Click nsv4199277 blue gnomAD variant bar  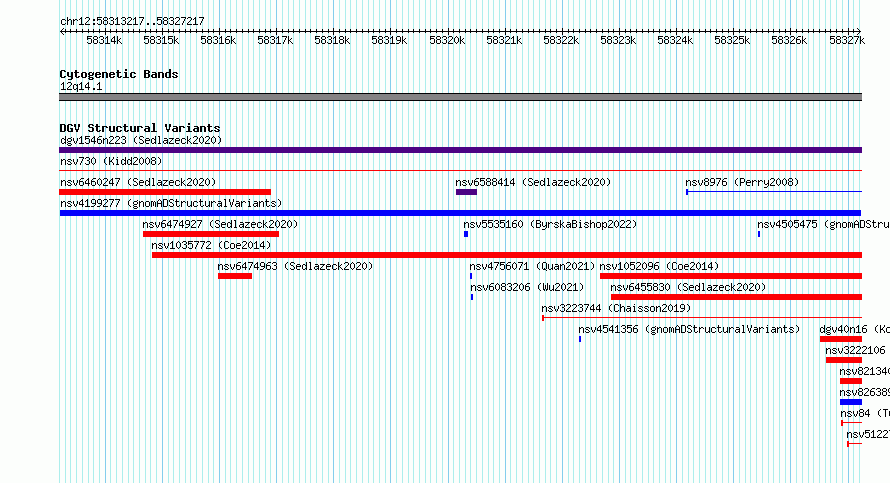460,213
